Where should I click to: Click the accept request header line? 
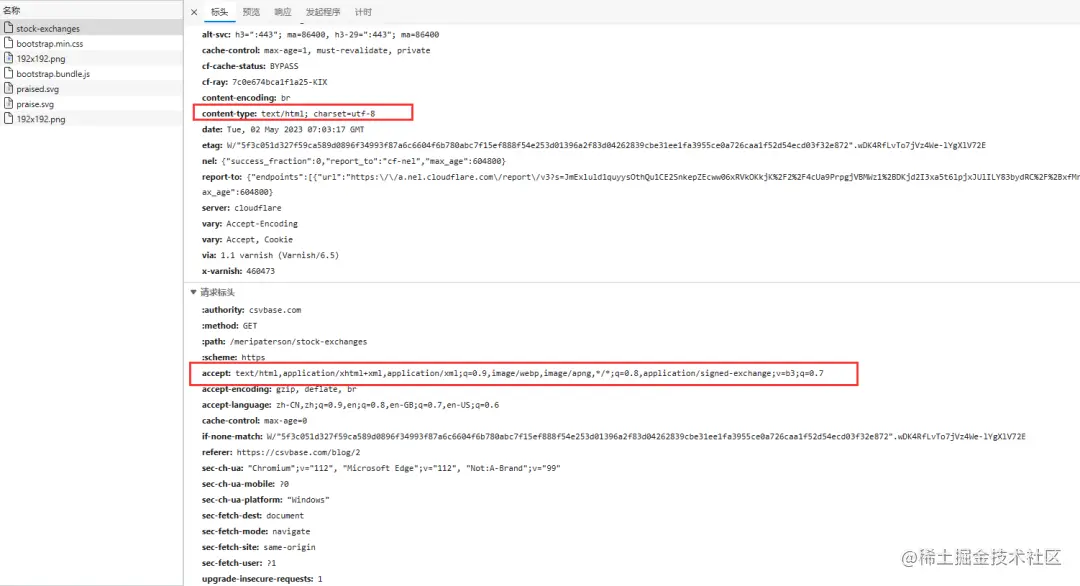click(x=512, y=373)
